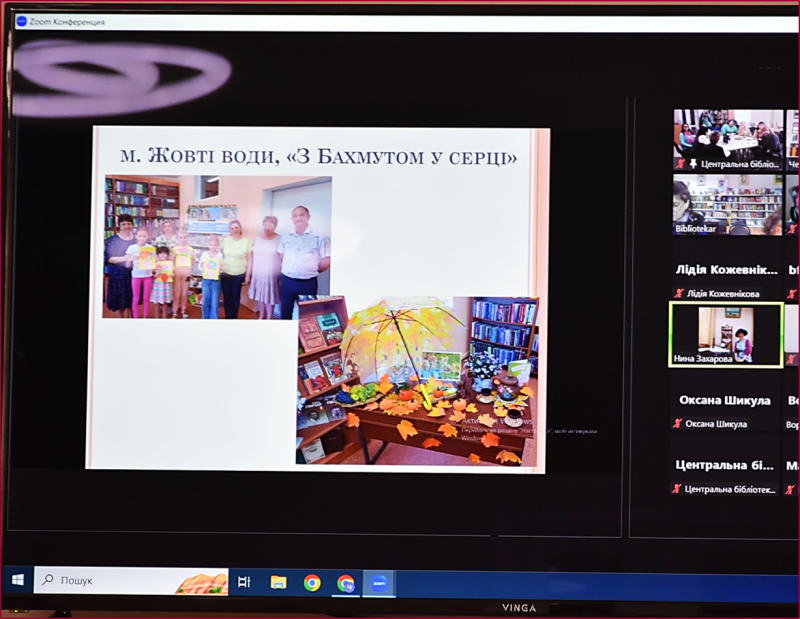Click the group photo on the shared slide
Screen dimensions: 800x619
coord(217,247)
